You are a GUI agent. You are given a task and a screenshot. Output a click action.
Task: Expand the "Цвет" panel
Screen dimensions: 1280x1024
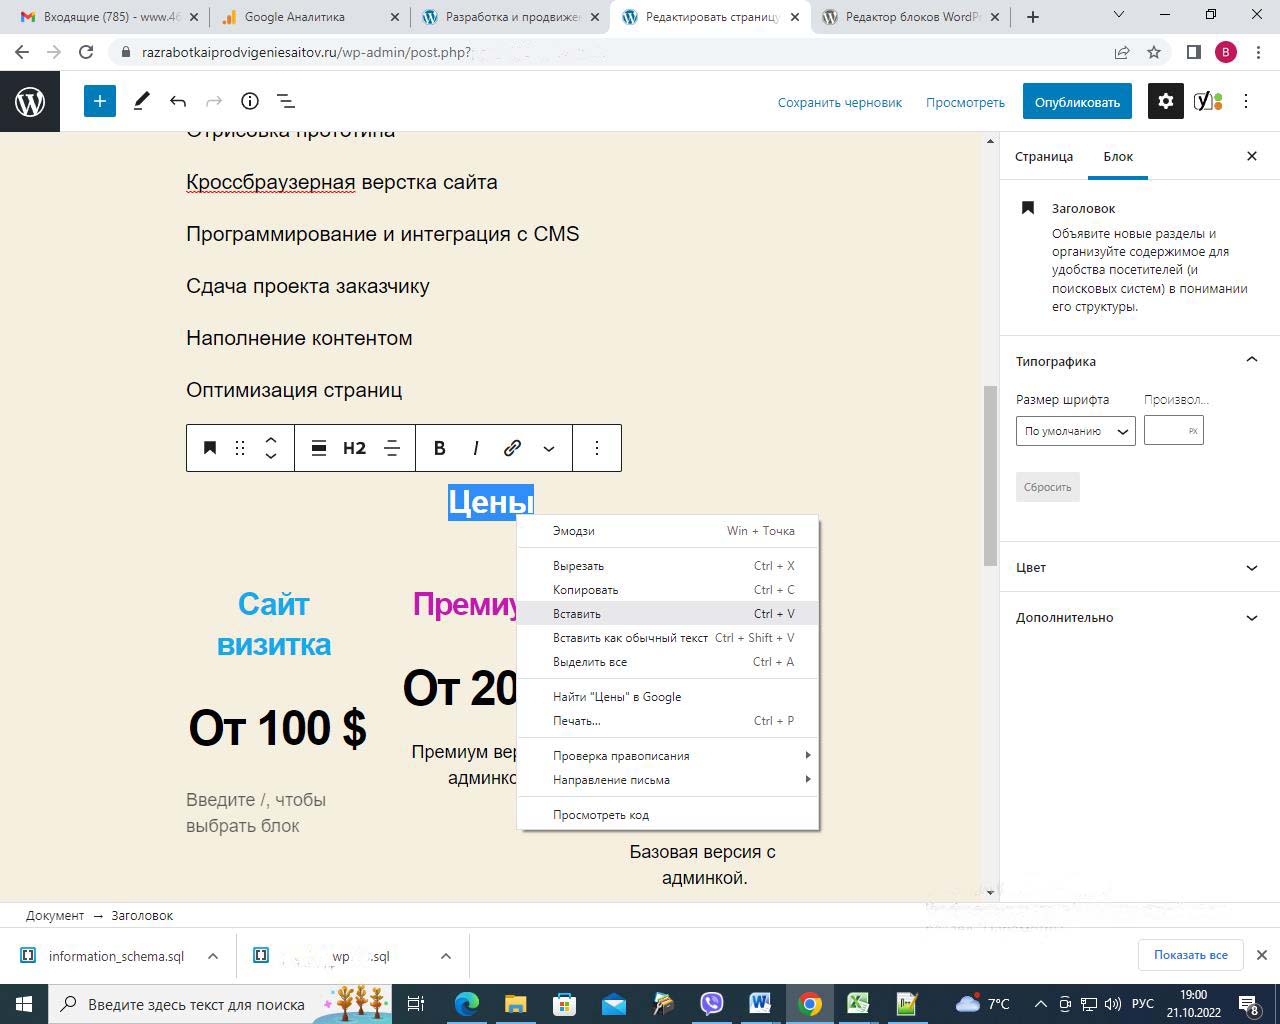[1138, 567]
